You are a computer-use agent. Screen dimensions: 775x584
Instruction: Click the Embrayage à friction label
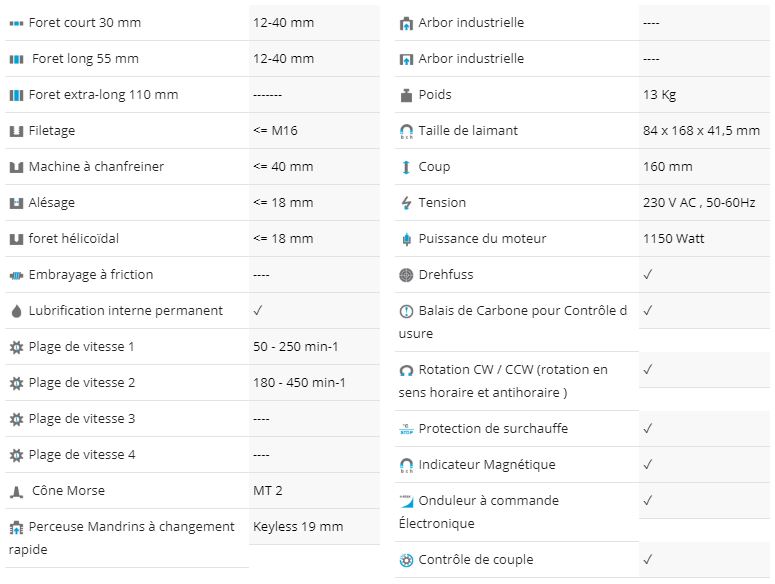coord(91,275)
